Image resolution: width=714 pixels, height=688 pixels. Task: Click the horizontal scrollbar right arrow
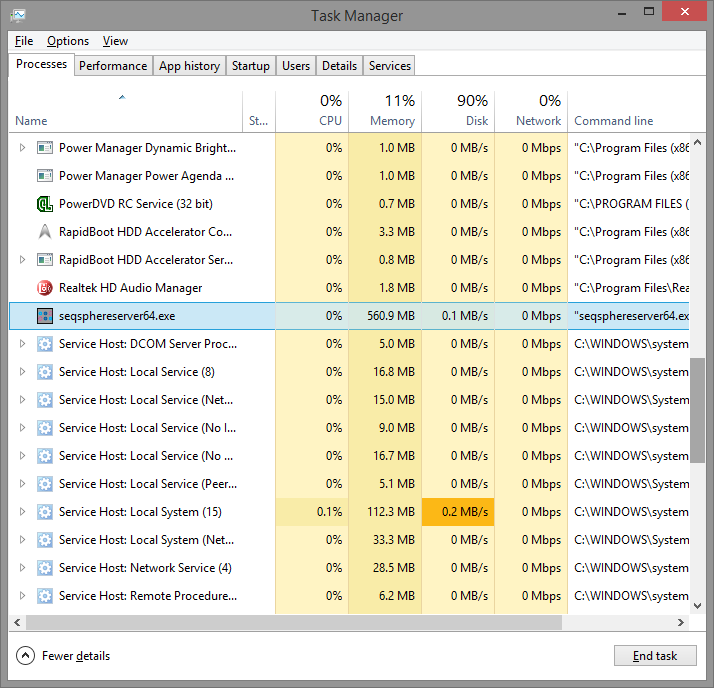point(681,622)
